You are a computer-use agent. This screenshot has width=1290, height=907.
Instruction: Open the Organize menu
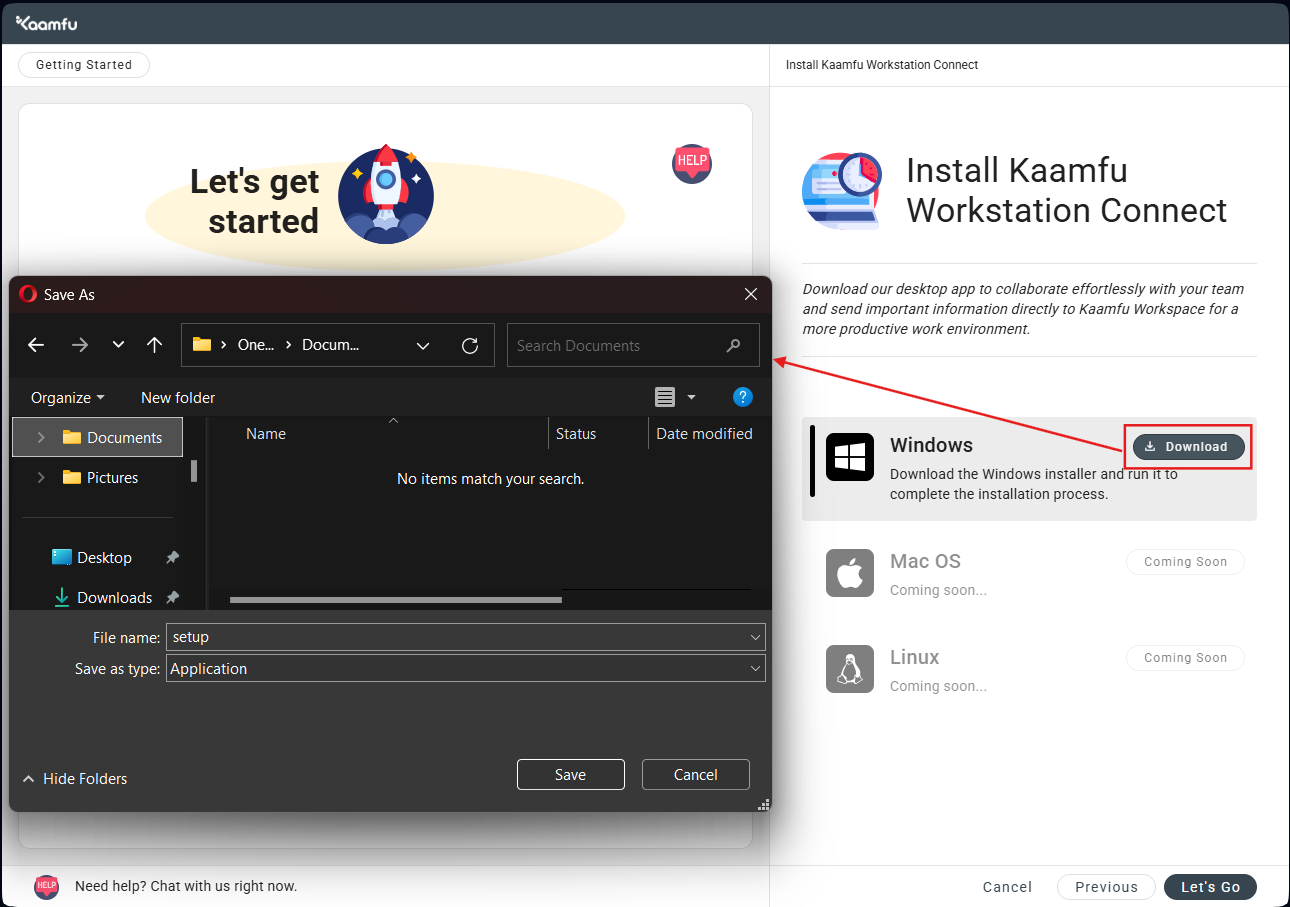(x=68, y=397)
